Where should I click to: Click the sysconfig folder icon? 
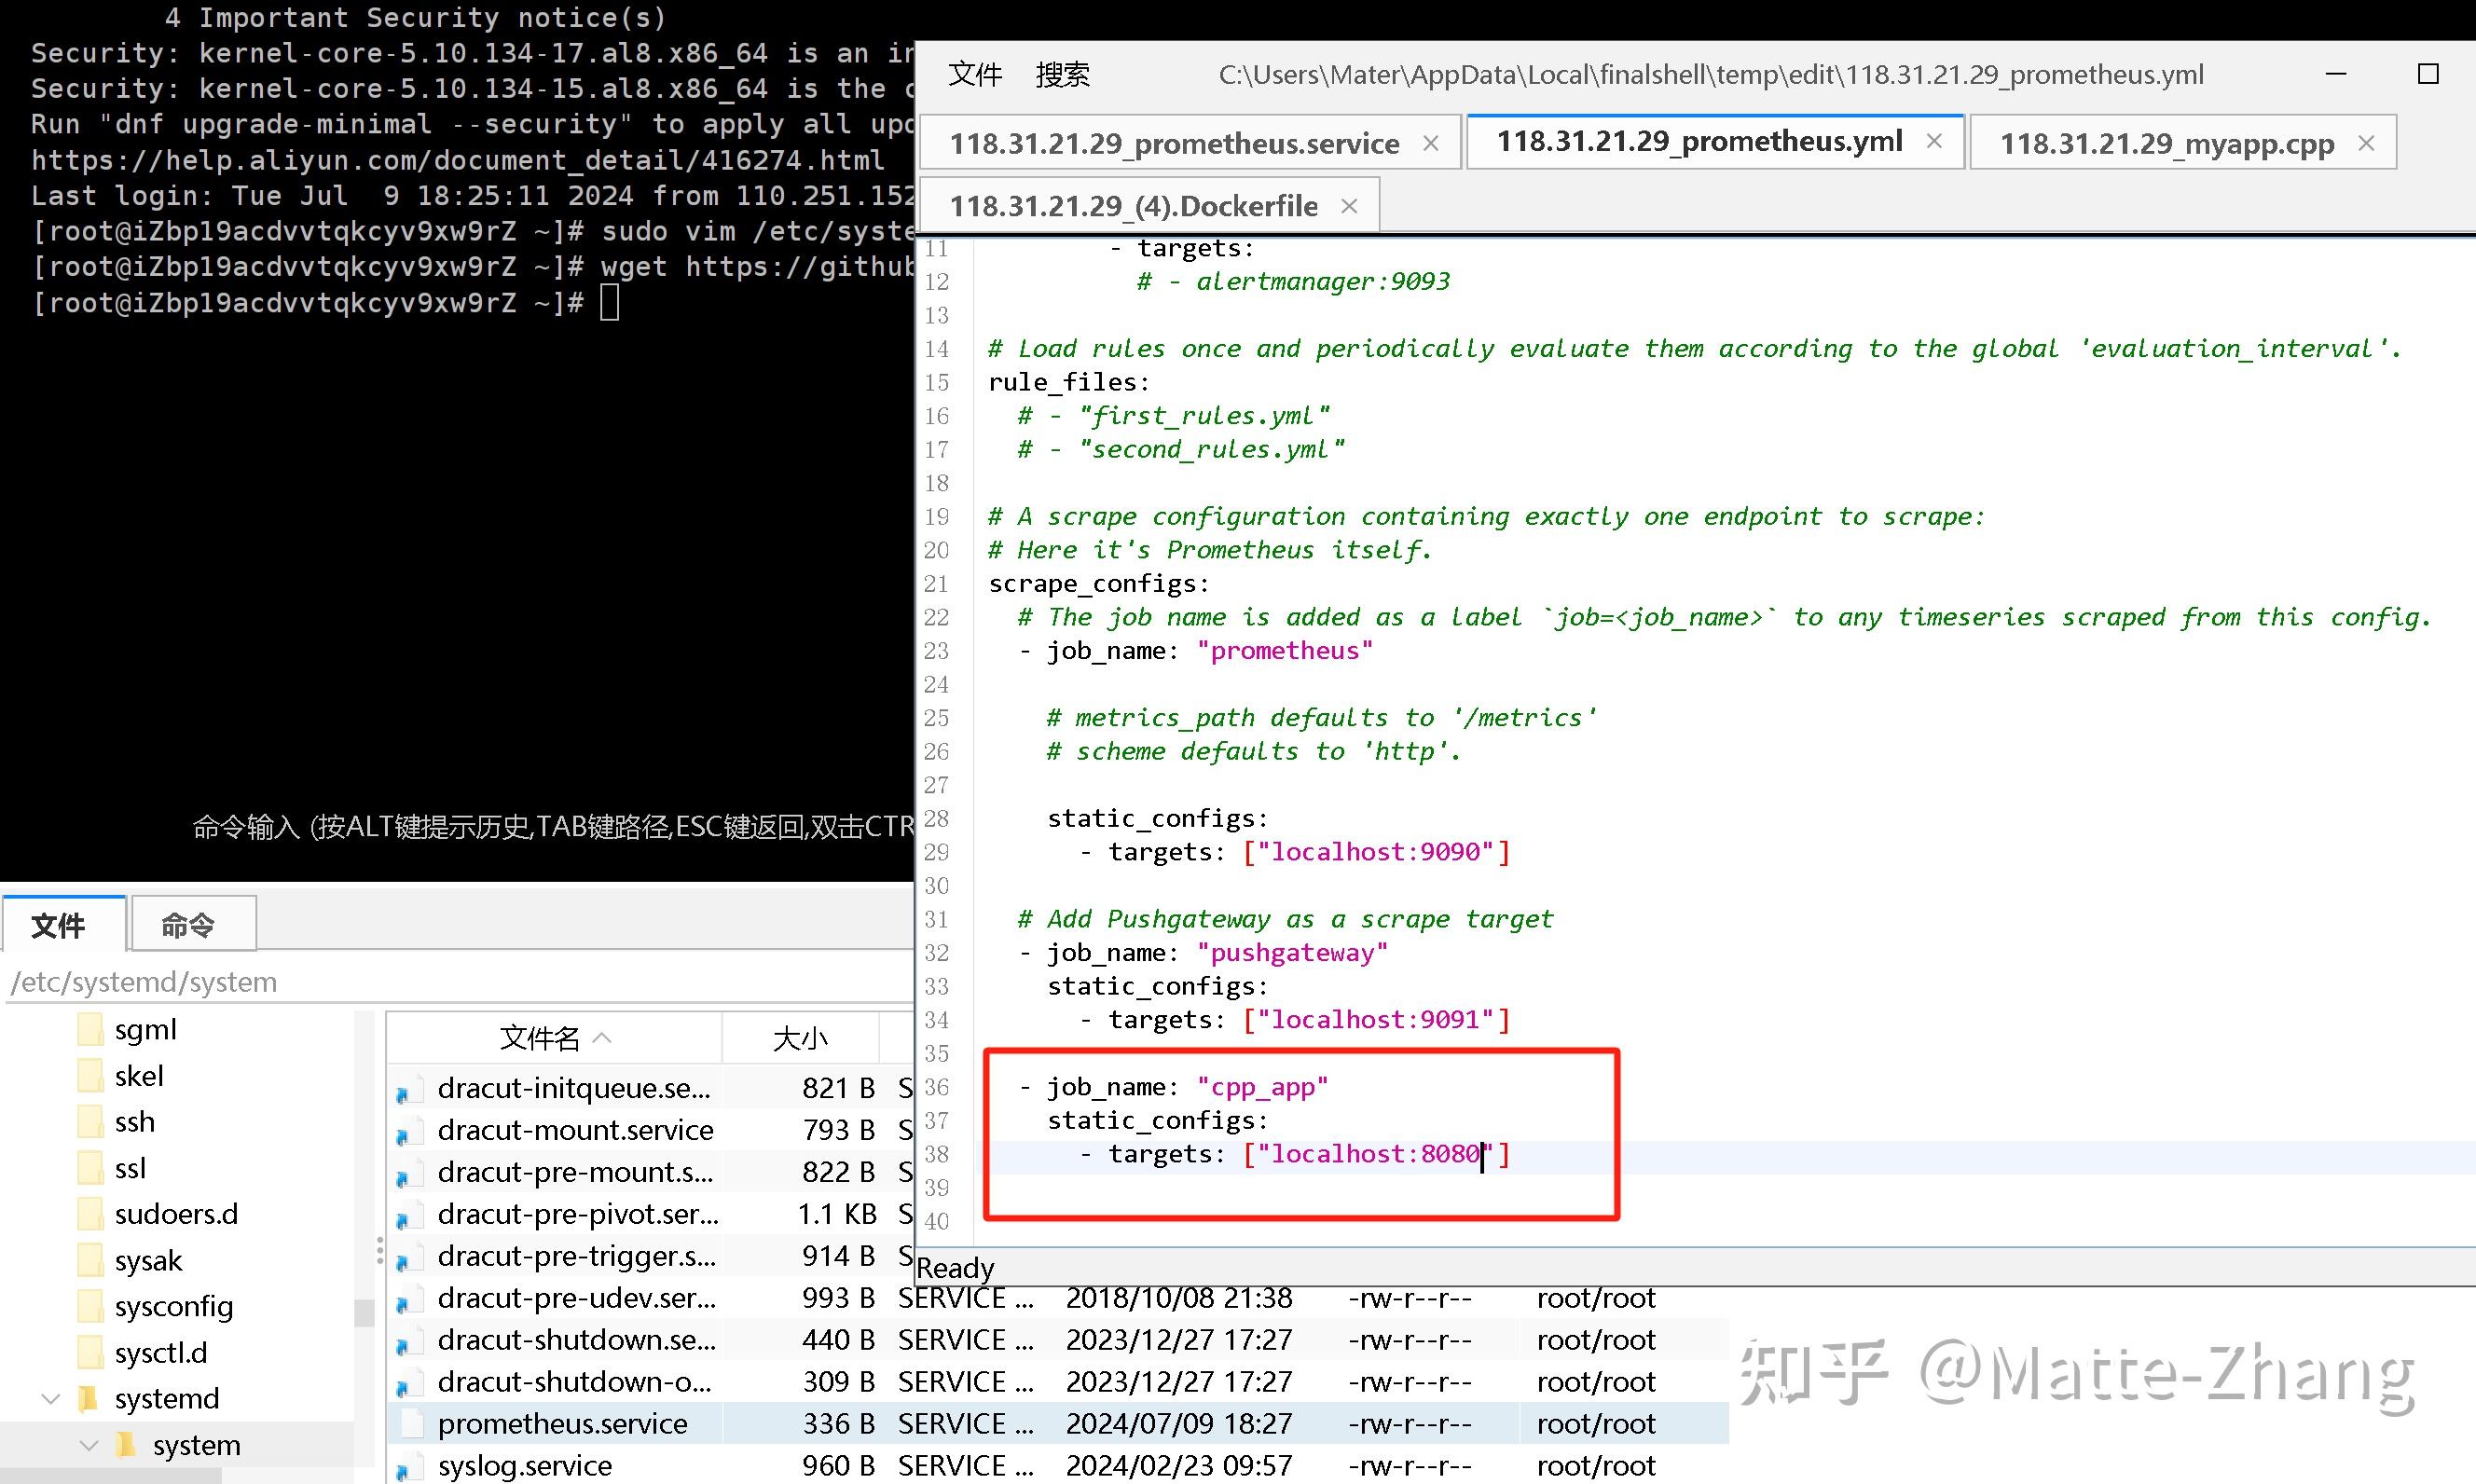90,1306
